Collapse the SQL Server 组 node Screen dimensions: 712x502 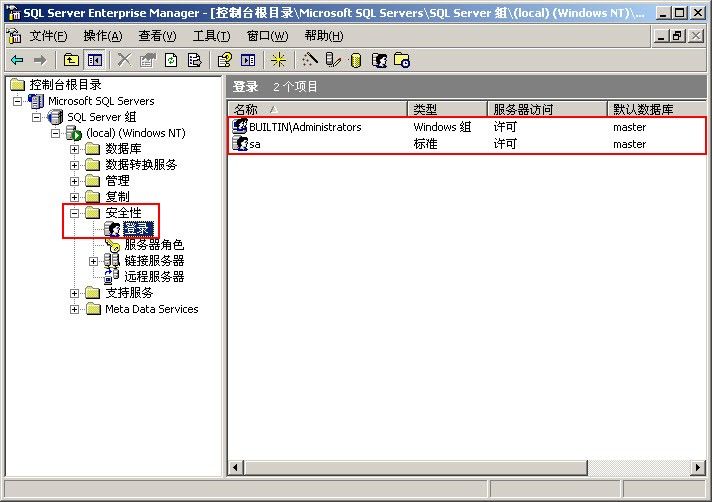36,118
